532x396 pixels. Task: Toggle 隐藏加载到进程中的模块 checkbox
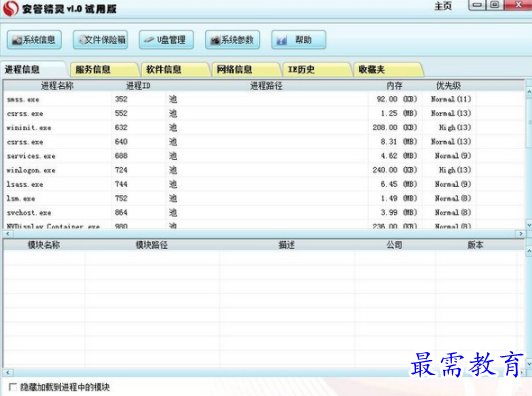point(13,387)
